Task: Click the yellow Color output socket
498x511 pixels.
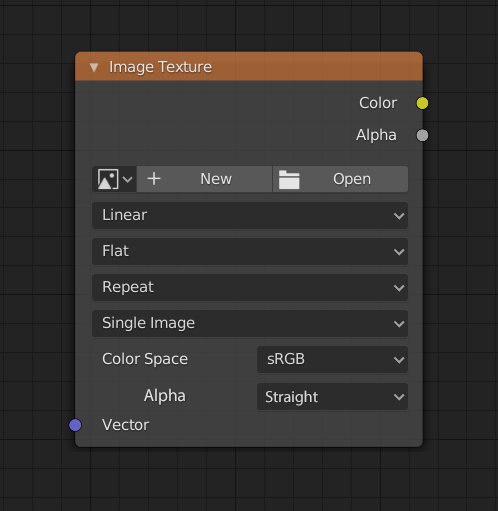Action: (x=422, y=103)
